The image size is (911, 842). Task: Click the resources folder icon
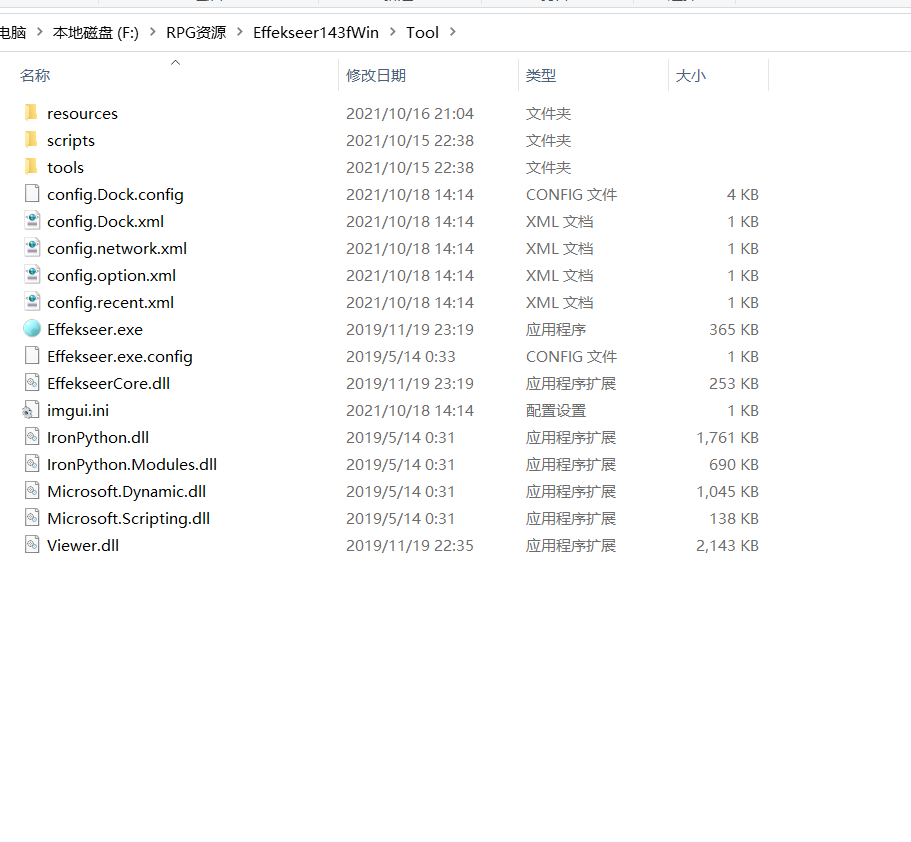(x=31, y=113)
